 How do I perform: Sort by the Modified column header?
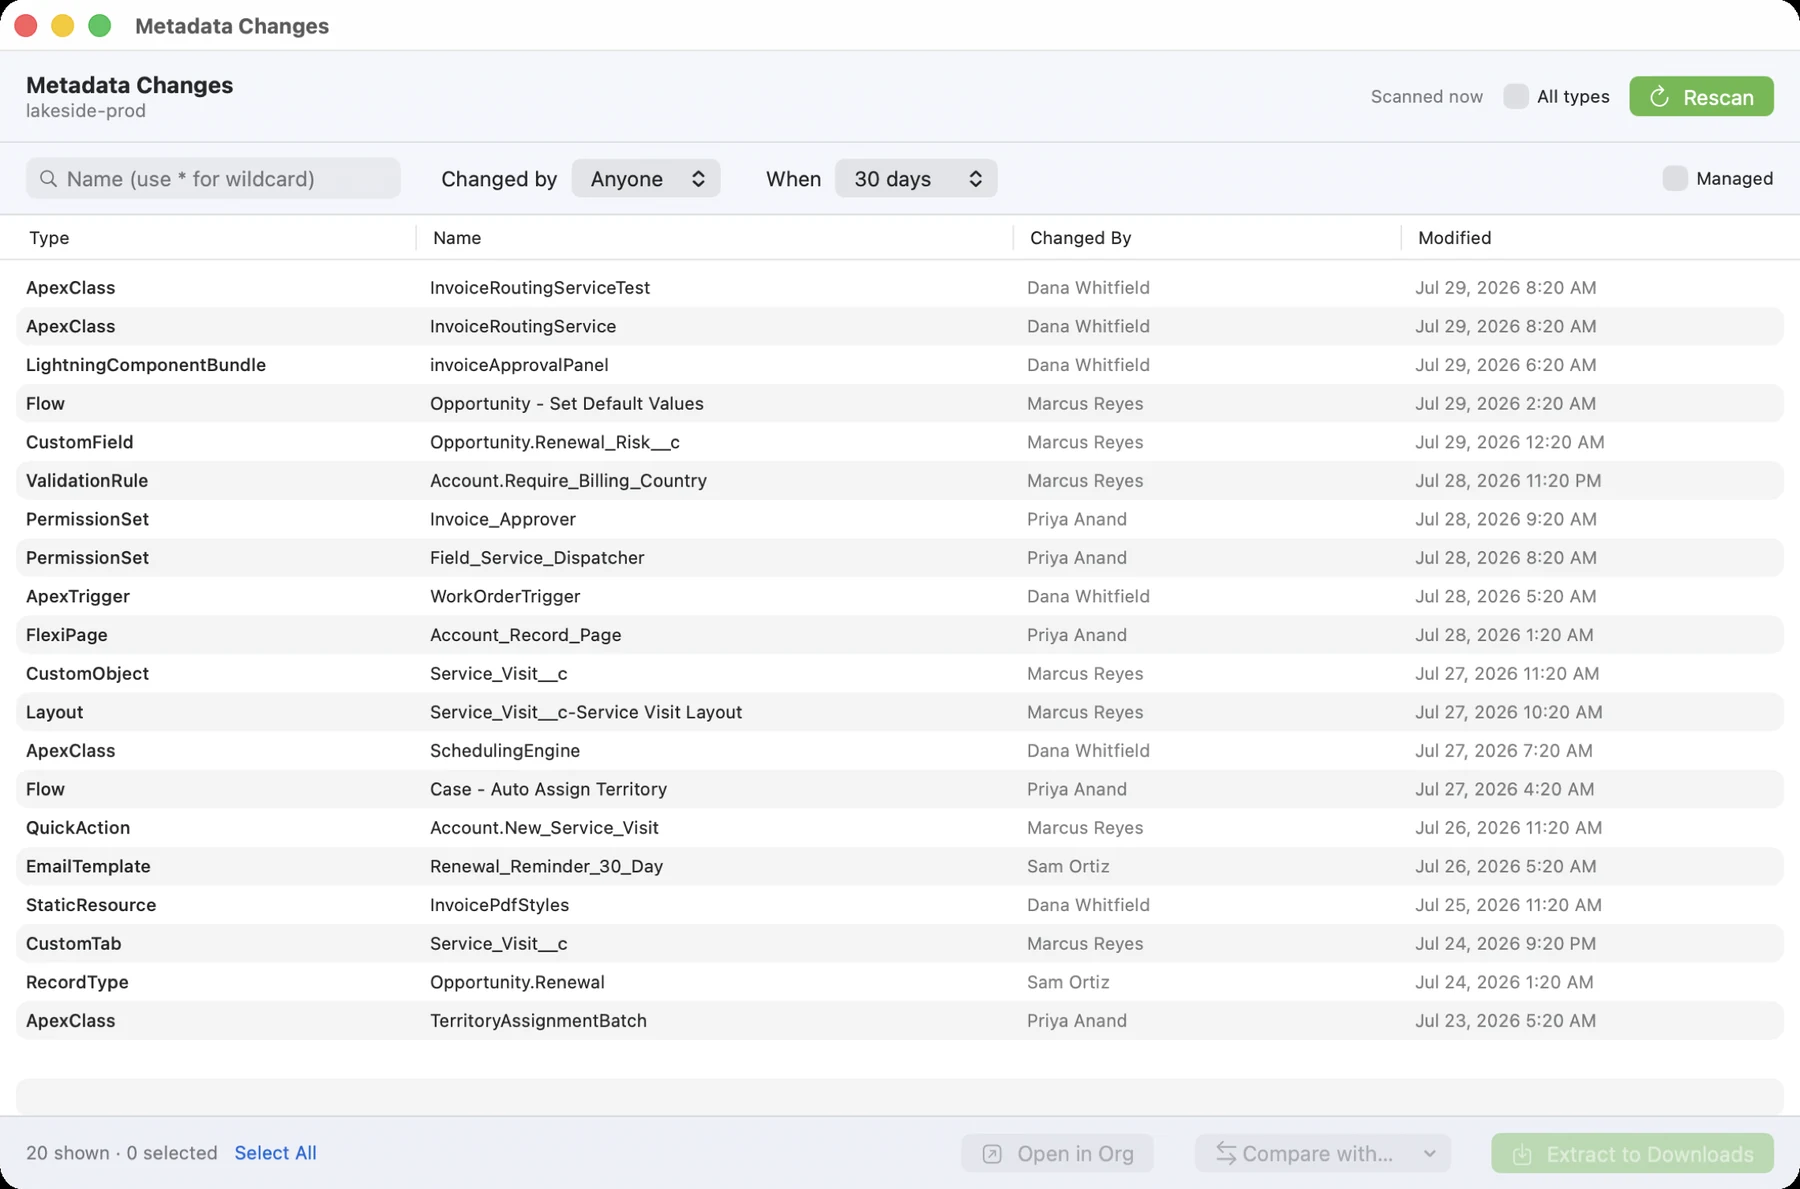click(x=1454, y=238)
